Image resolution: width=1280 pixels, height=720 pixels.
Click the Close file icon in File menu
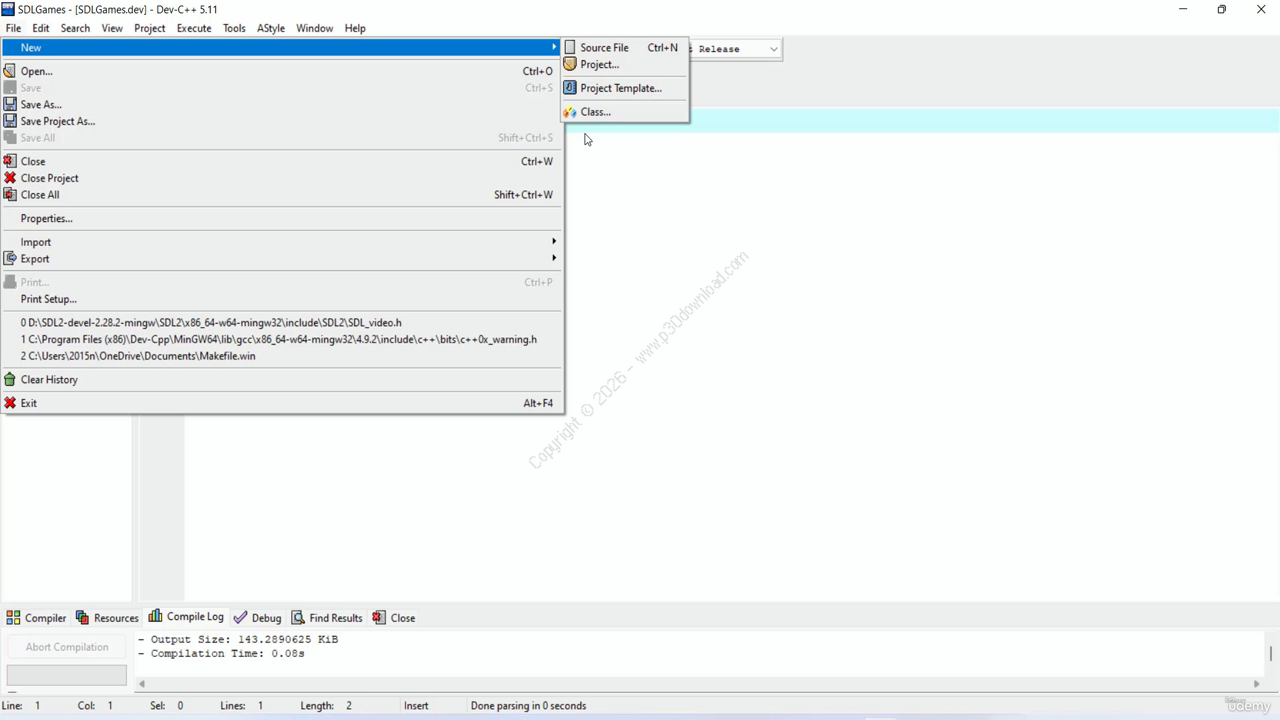pyautogui.click(x=10, y=161)
